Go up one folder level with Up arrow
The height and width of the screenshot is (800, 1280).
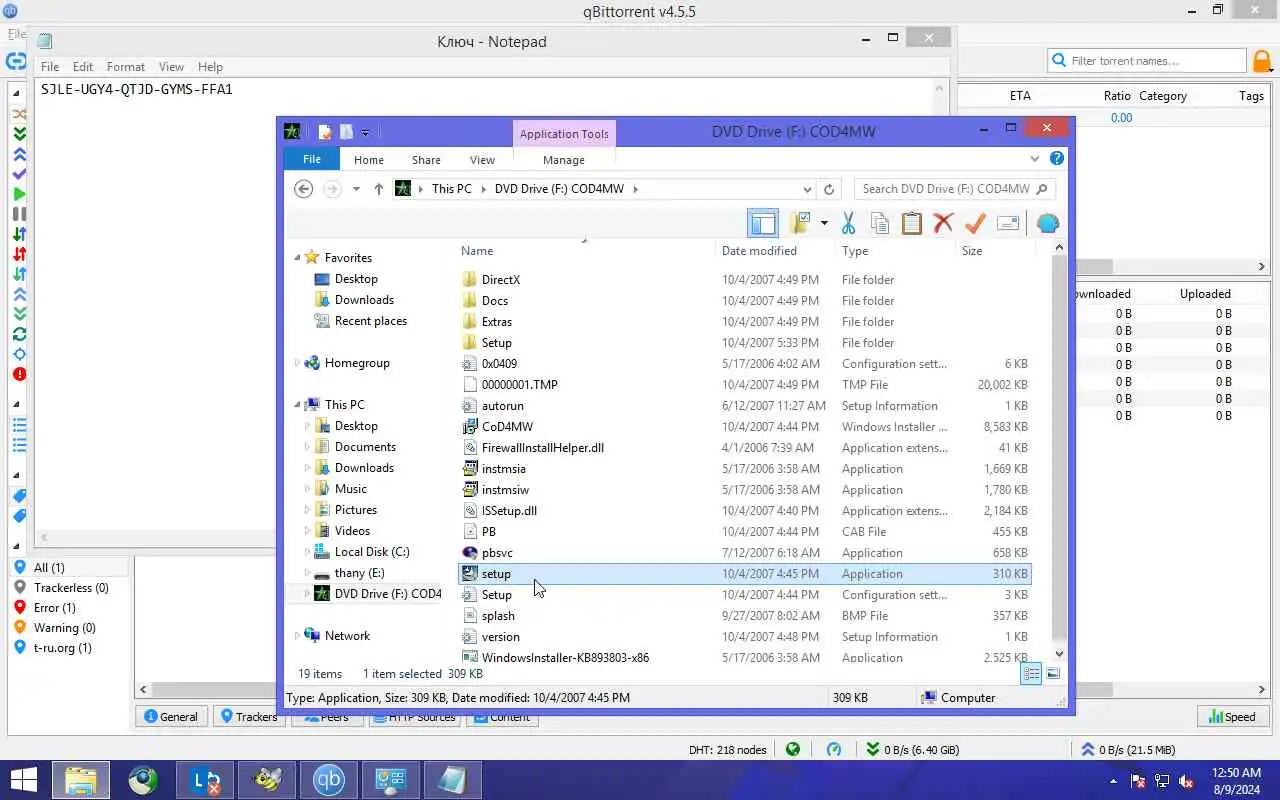tap(378, 189)
